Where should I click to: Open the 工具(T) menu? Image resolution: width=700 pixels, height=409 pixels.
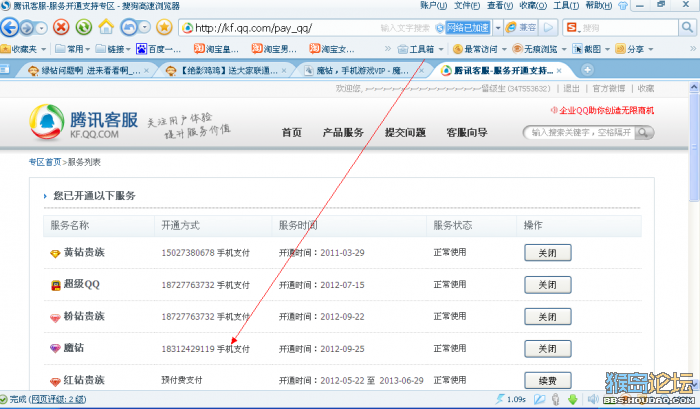[566, 5]
